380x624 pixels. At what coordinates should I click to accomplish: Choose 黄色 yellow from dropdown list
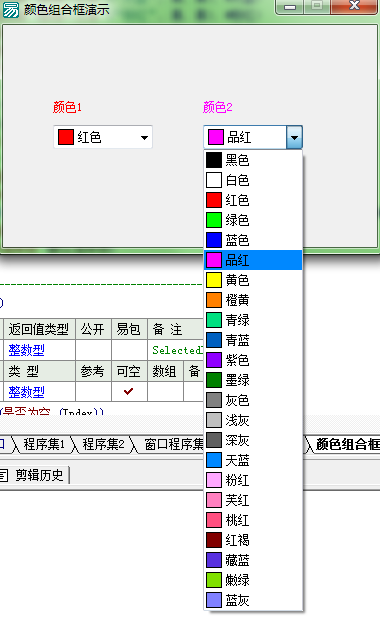(253, 280)
